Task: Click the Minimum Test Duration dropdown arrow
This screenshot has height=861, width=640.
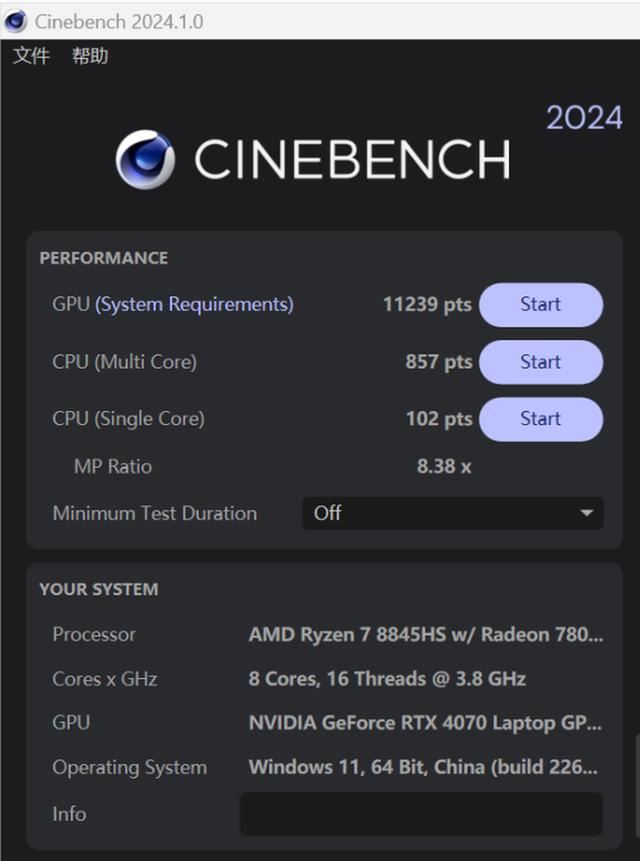Action: click(x=586, y=513)
